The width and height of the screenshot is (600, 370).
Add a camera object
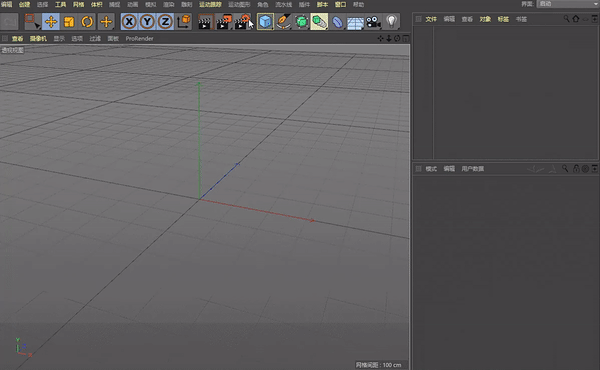pos(373,22)
